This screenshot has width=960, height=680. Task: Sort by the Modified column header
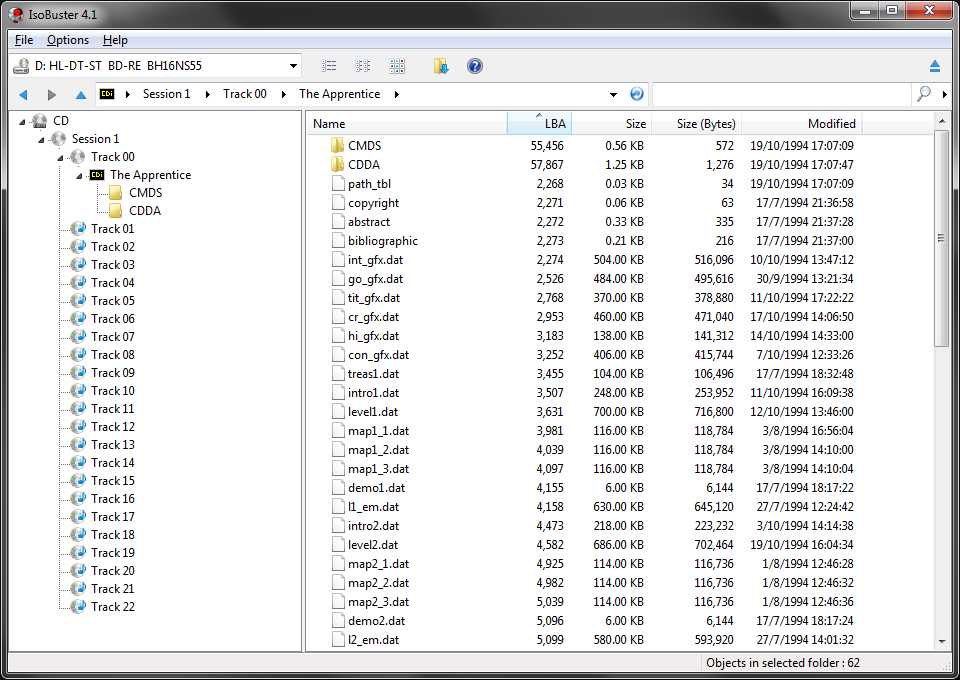point(801,123)
